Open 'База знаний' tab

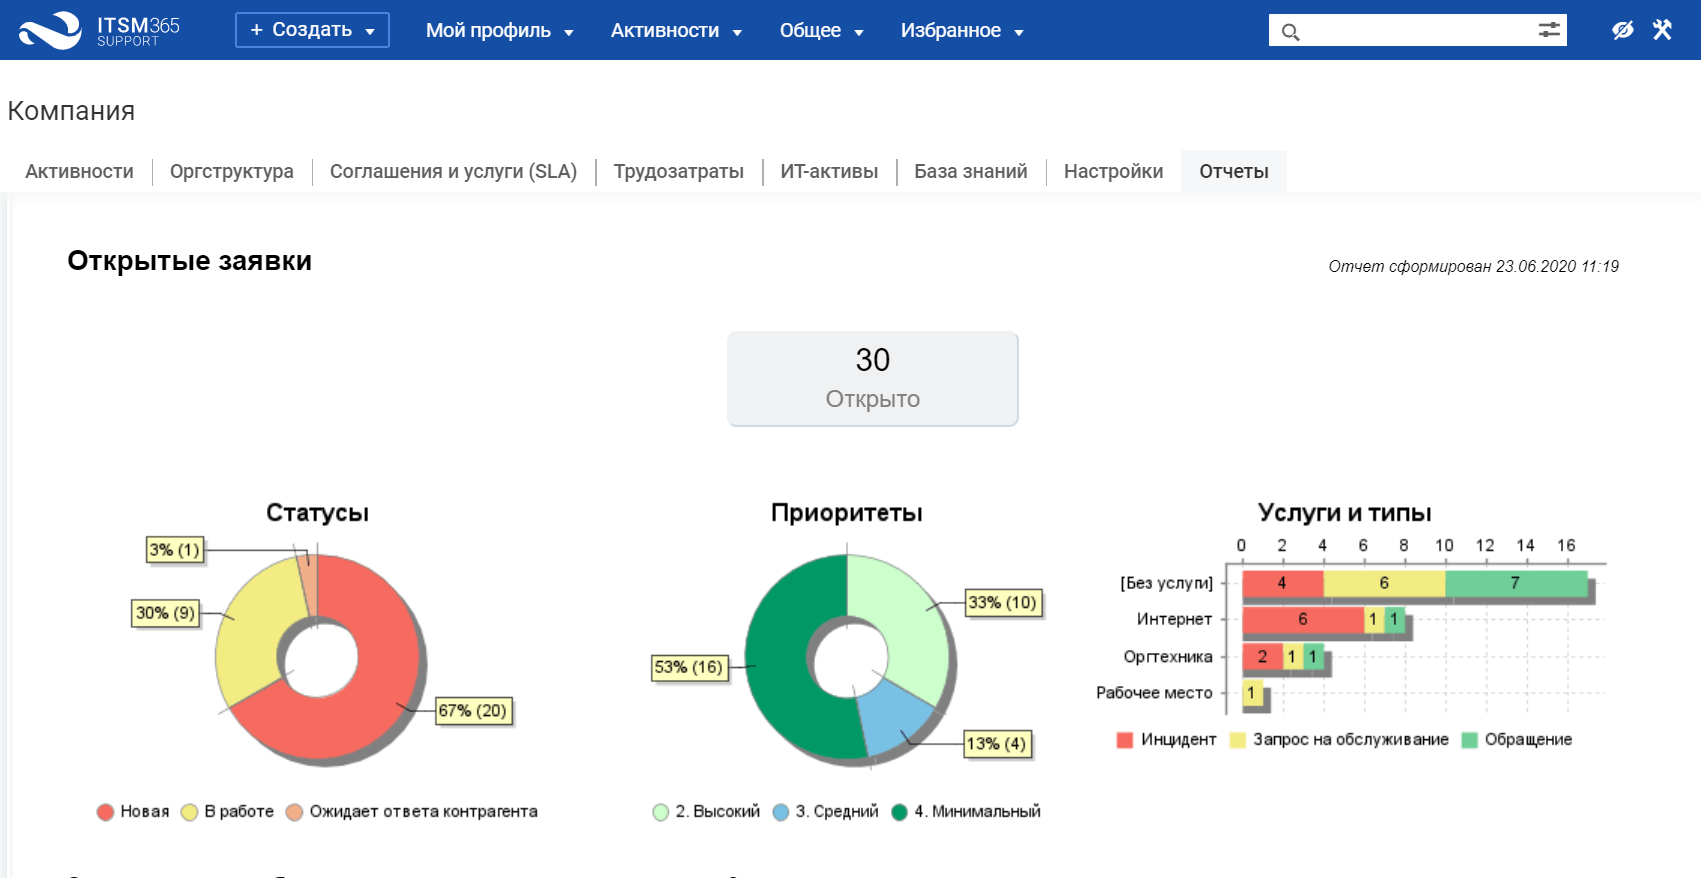(x=971, y=171)
